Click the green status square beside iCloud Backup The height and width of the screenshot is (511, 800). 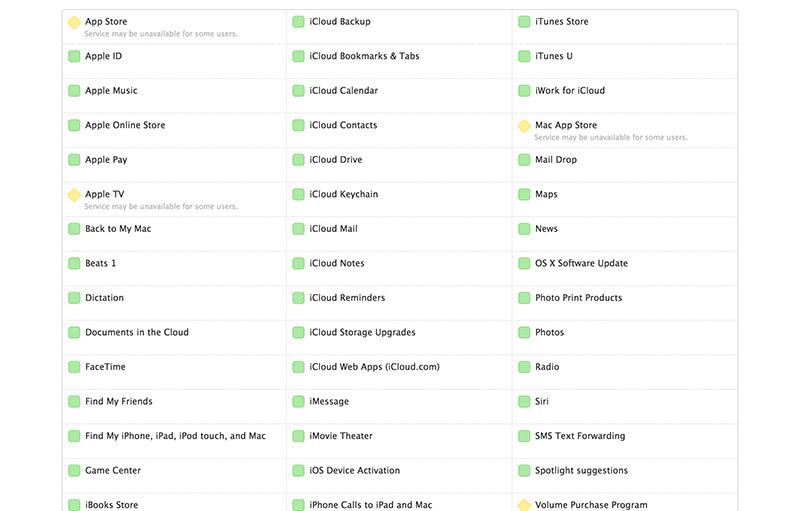pyautogui.click(x=298, y=22)
